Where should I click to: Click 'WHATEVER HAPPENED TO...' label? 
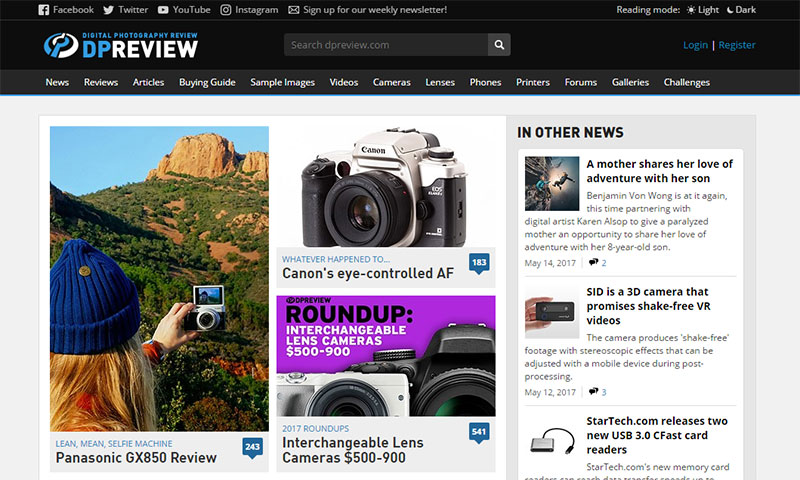point(336,259)
